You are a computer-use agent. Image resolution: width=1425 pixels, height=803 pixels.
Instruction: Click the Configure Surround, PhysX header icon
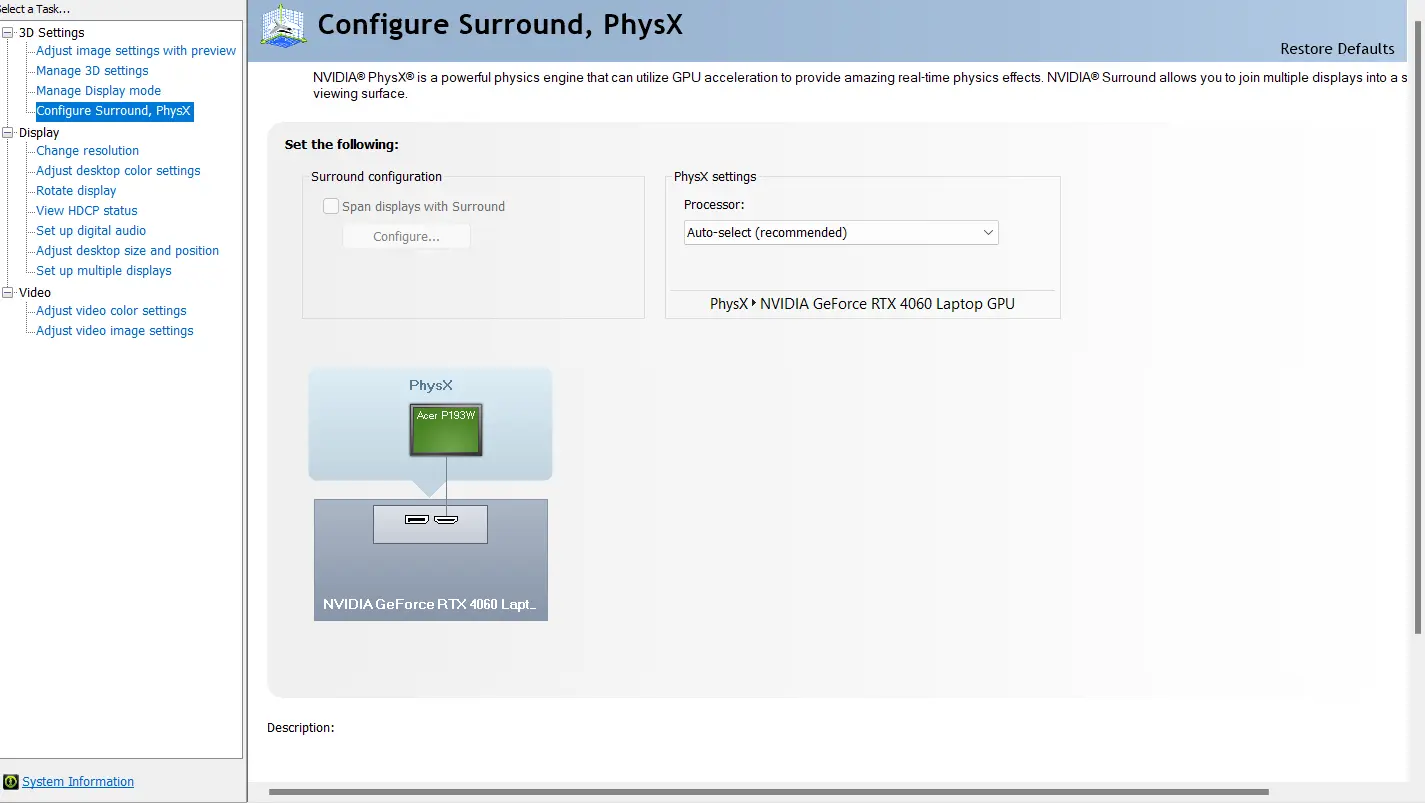click(284, 26)
